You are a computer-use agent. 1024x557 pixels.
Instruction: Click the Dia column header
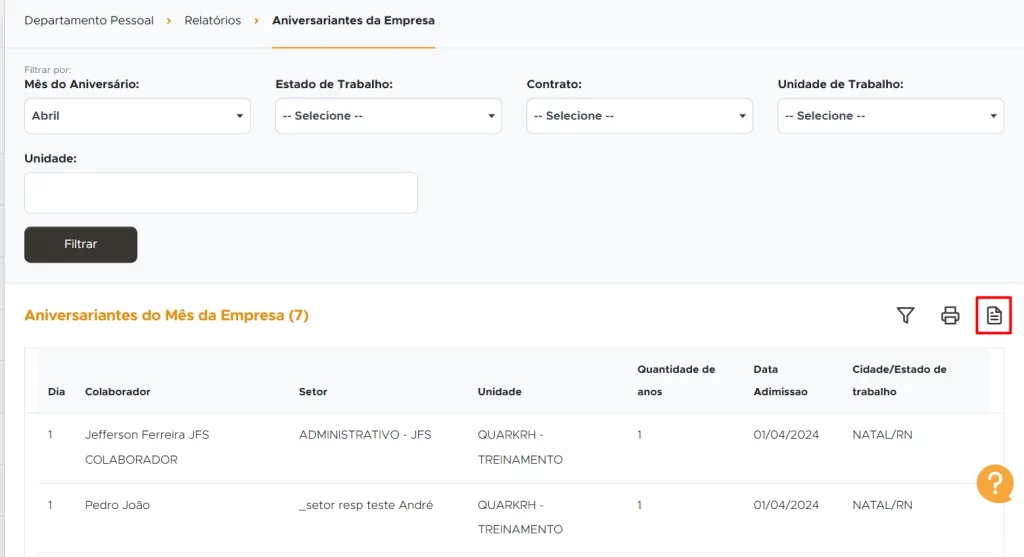(x=56, y=392)
